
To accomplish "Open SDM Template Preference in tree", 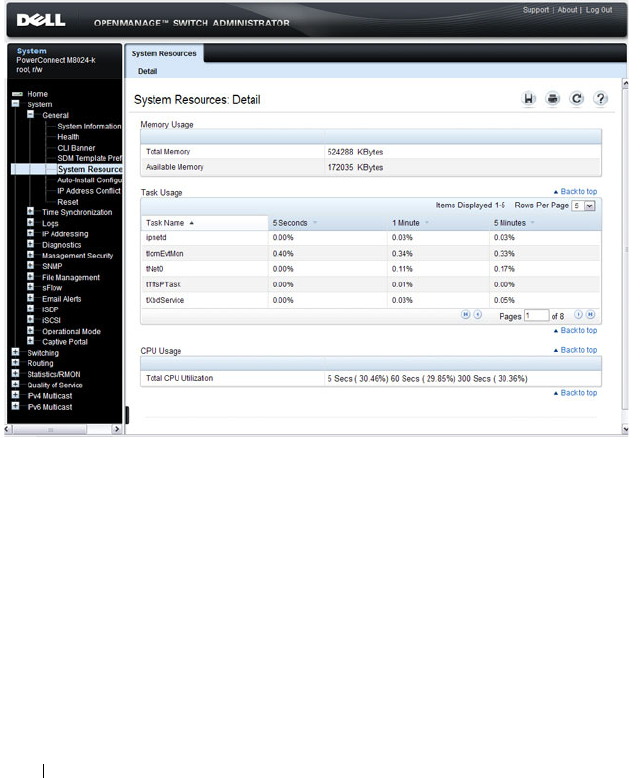I will pos(89,158).
